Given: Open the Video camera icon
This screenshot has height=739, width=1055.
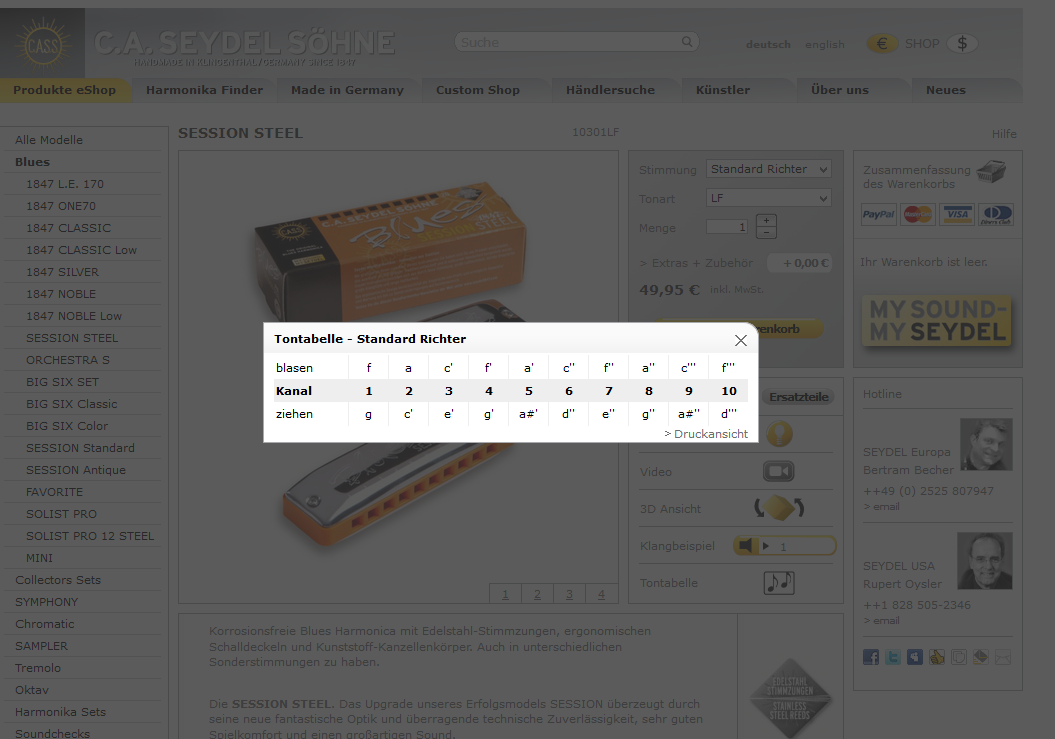Looking at the screenshot, I should pyautogui.click(x=778, y=471).
